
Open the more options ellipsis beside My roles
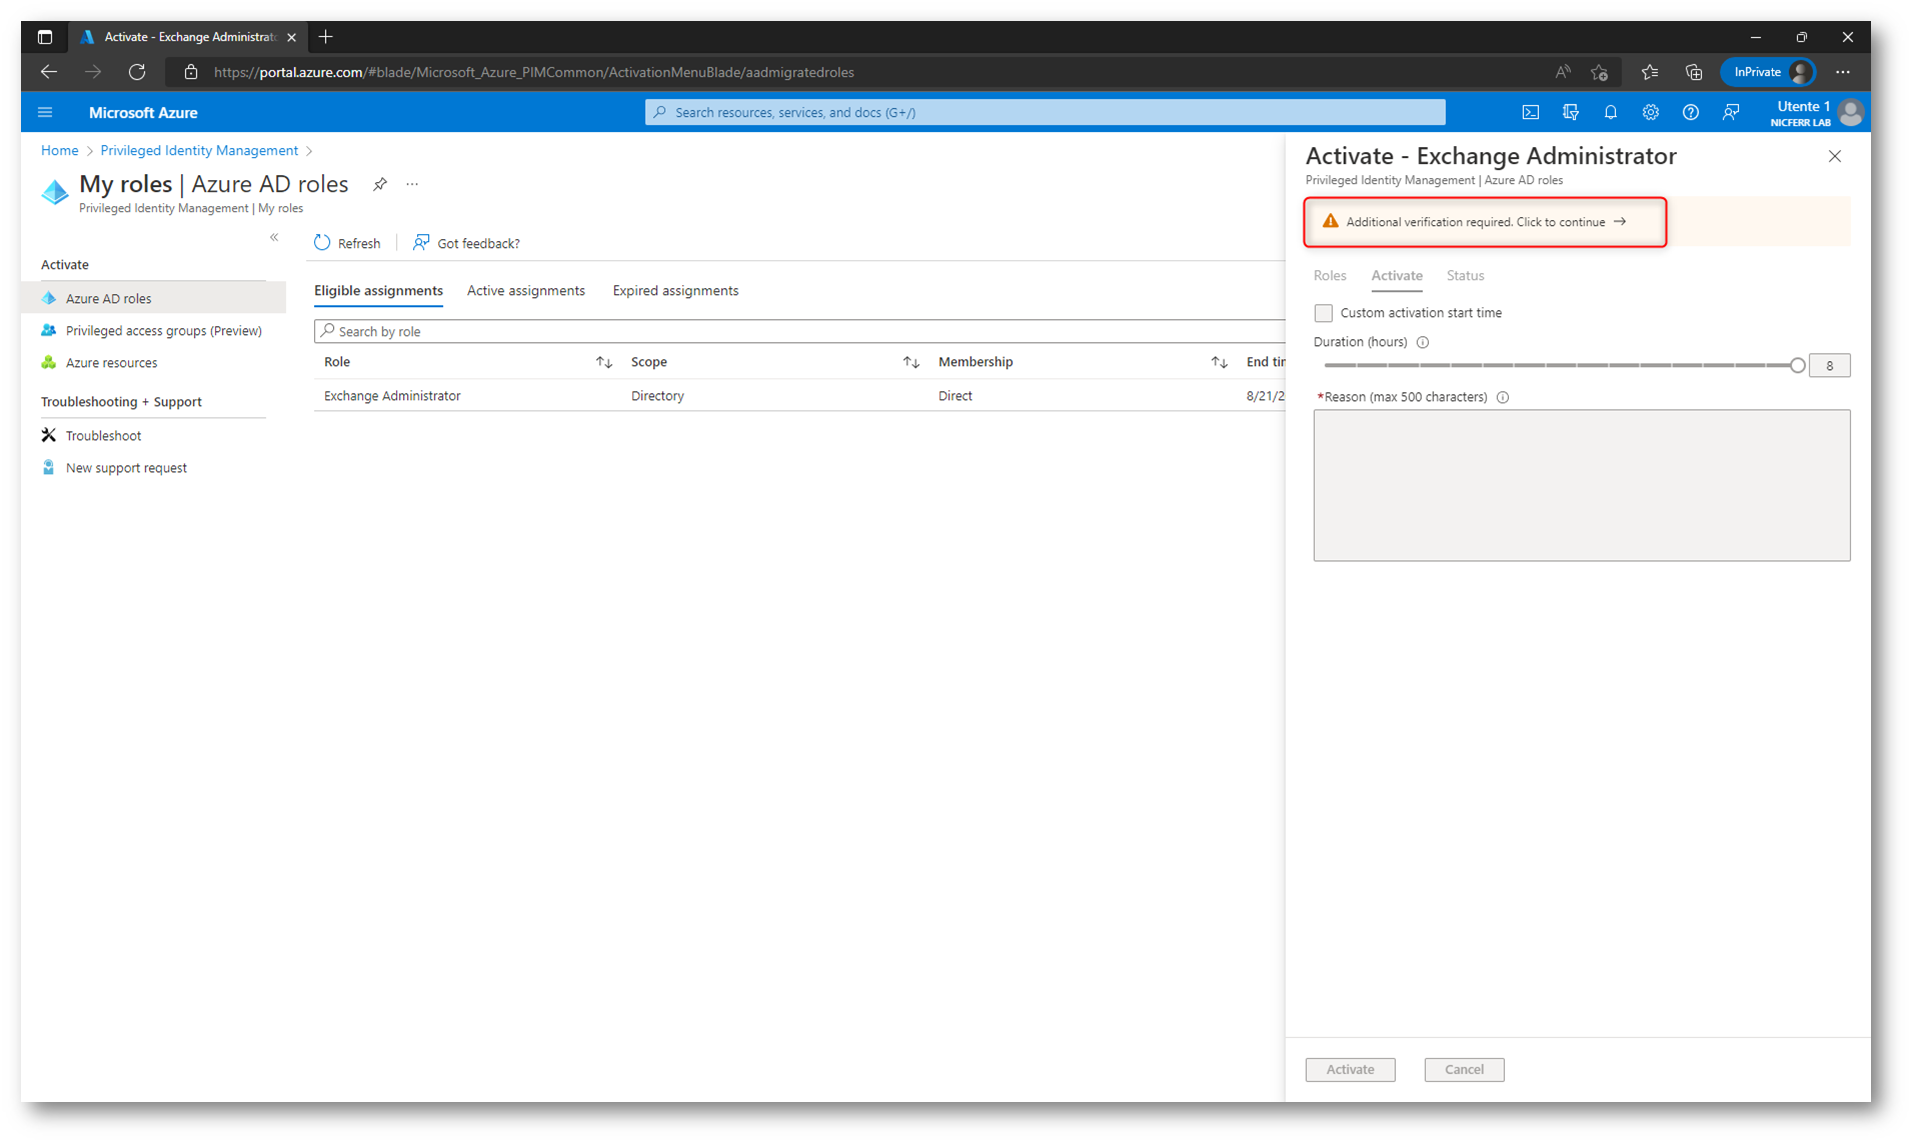[412, 184]
